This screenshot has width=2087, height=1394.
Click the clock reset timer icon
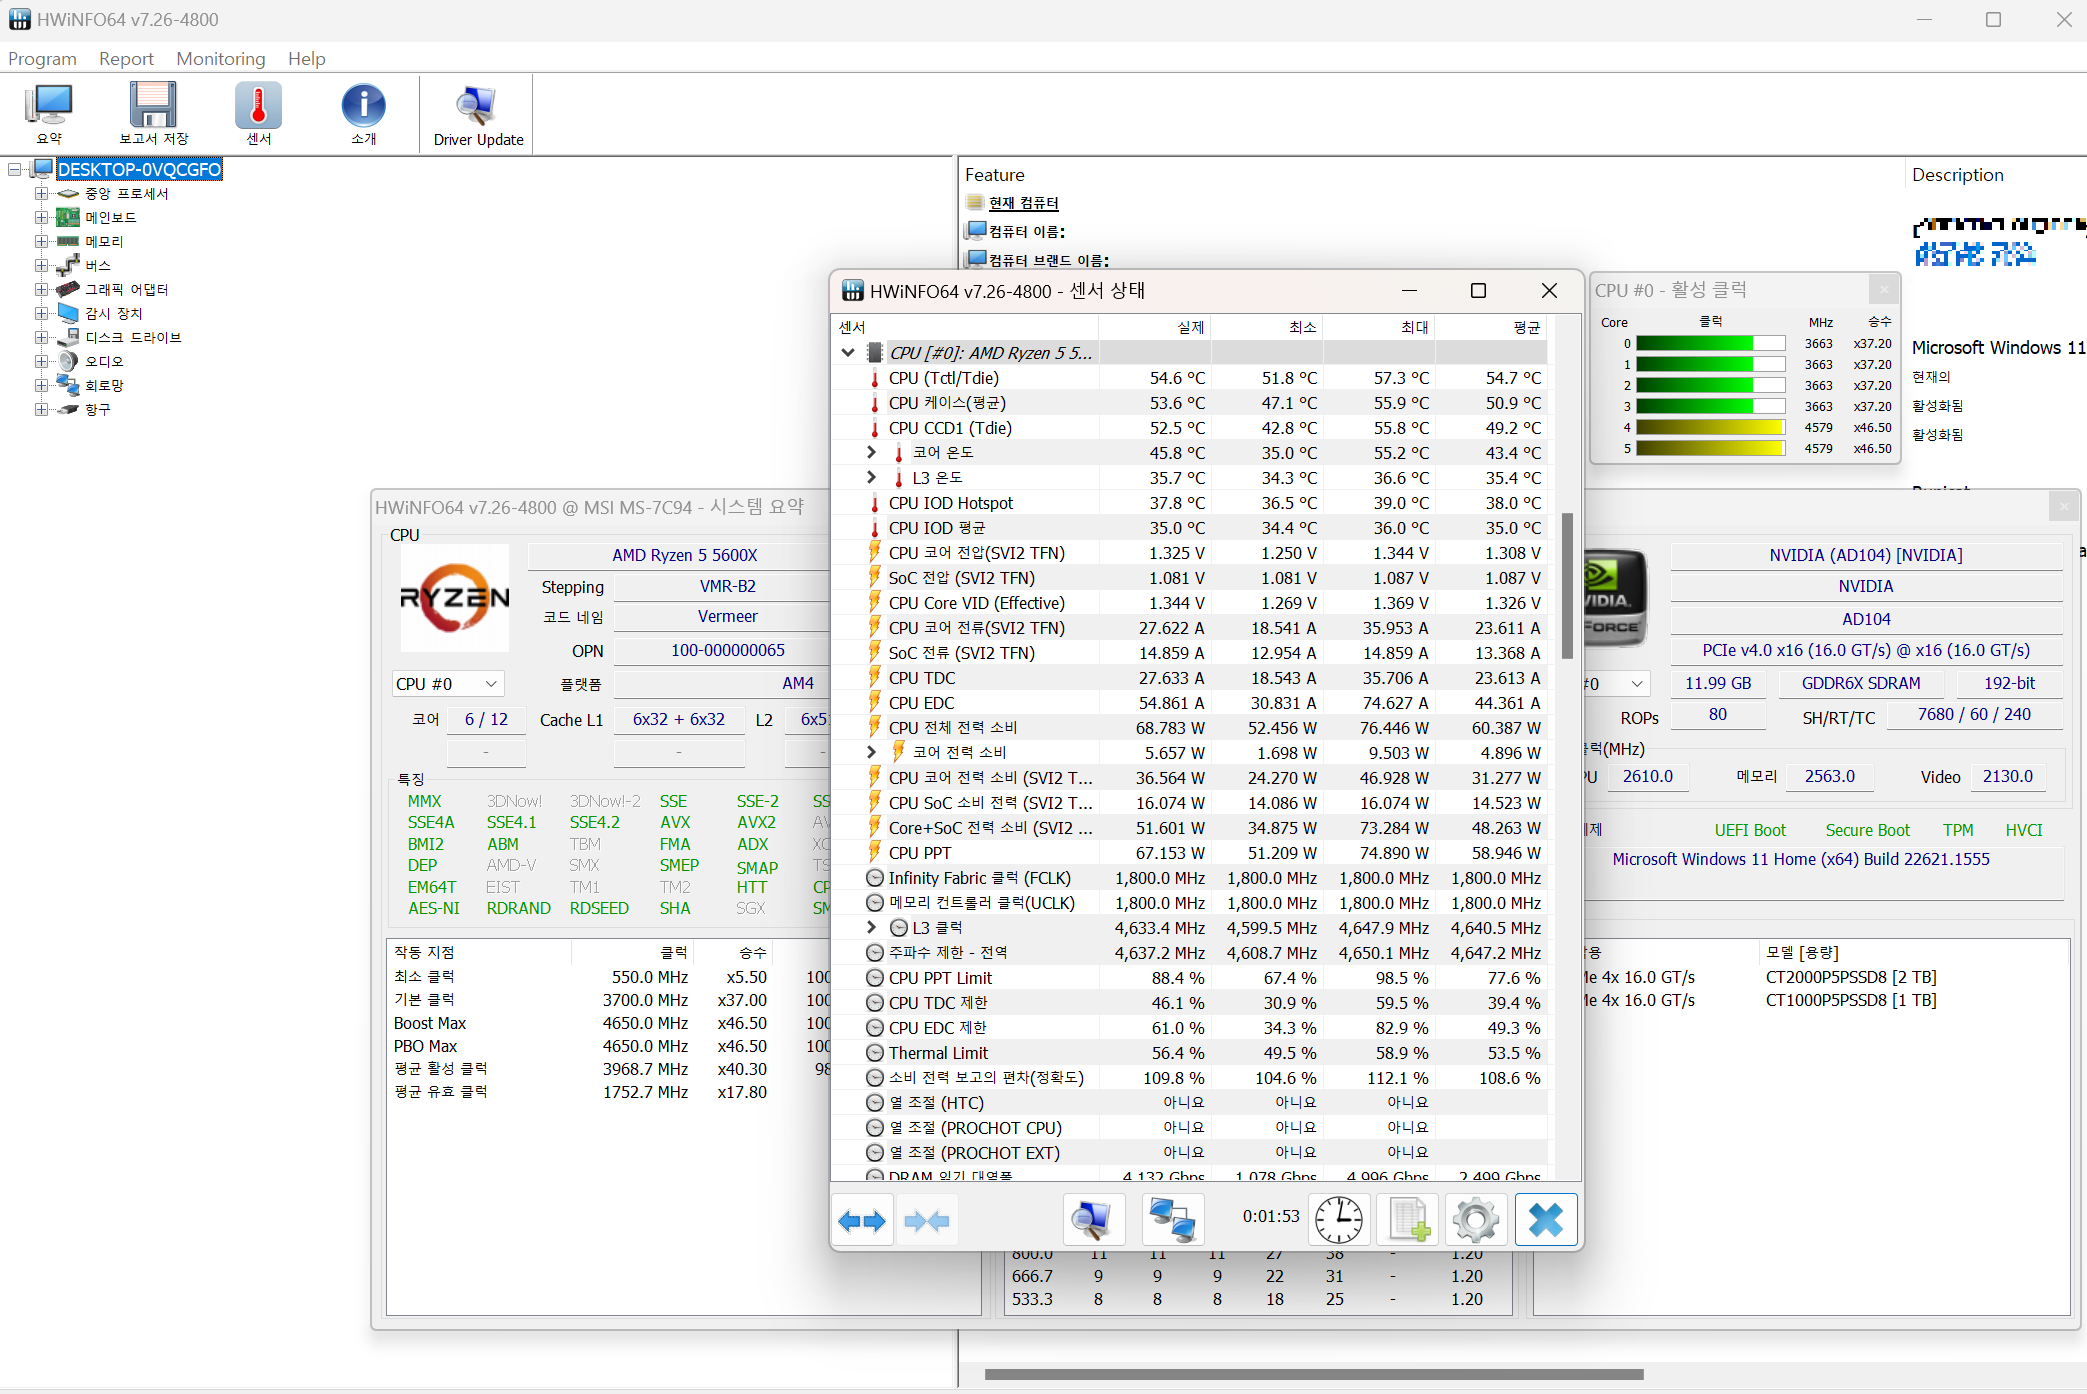pos(1338,1219)
